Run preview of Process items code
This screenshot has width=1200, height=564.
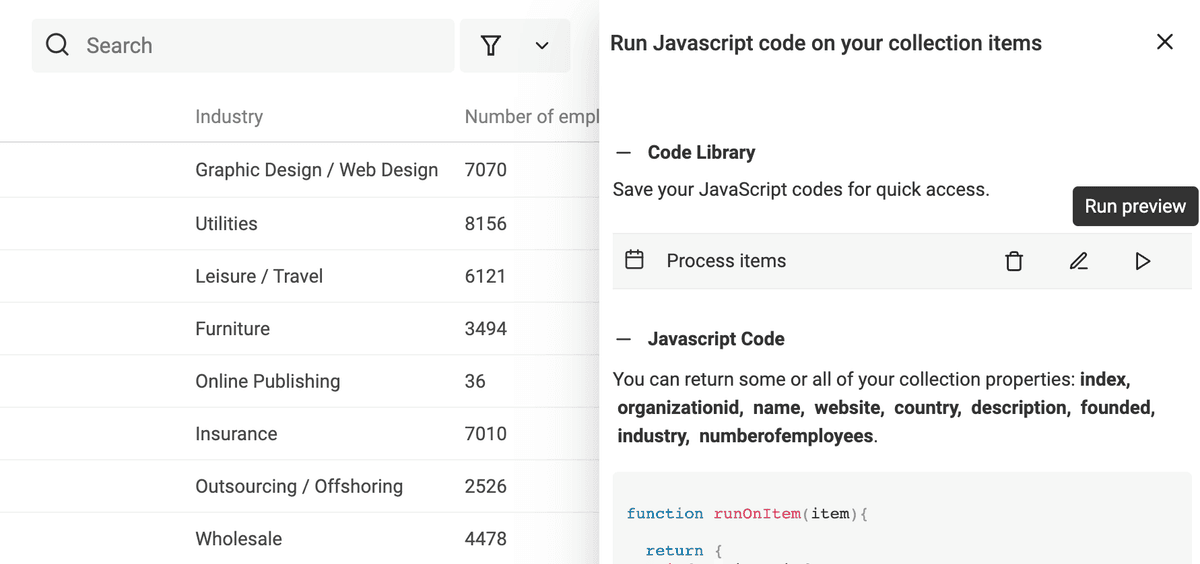(1142, 261)
